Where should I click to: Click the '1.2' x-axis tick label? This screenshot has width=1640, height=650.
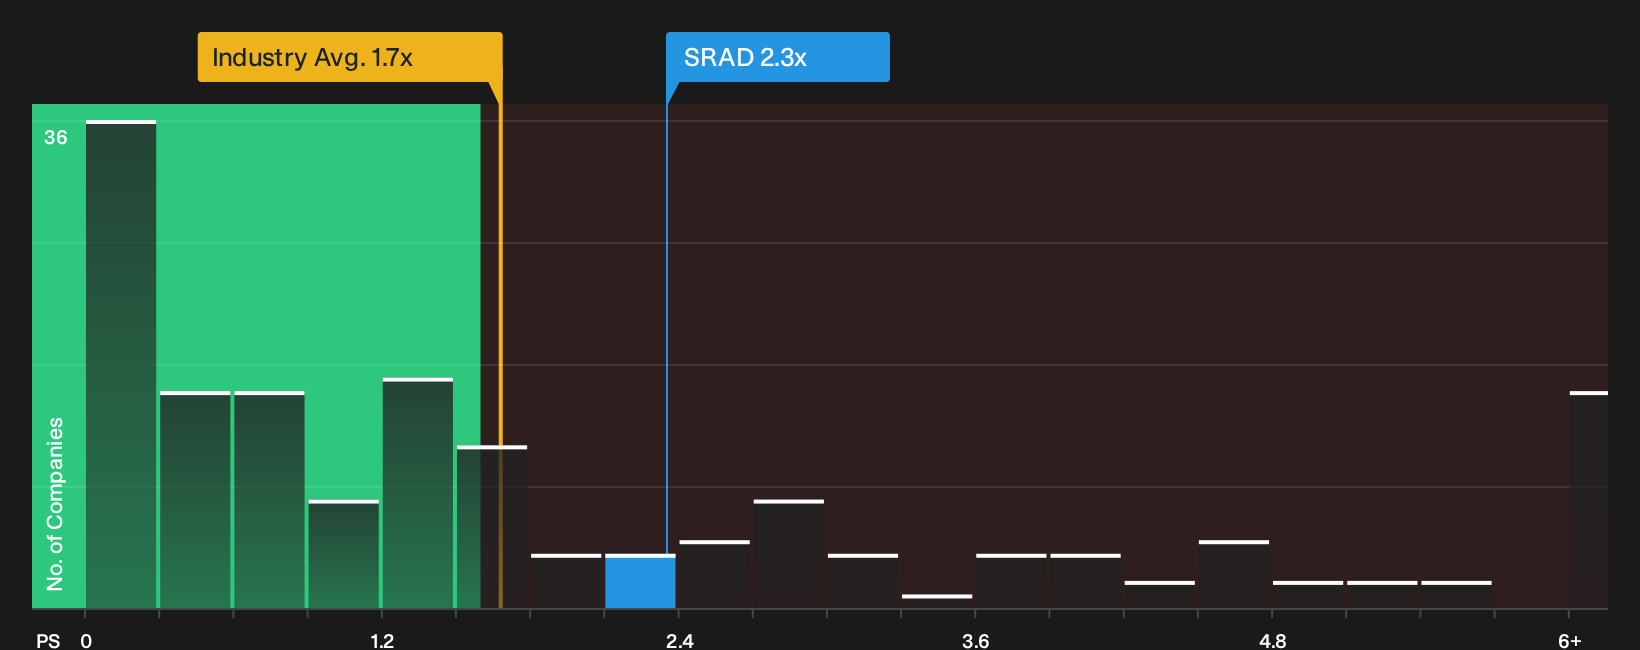click(382, 641)
